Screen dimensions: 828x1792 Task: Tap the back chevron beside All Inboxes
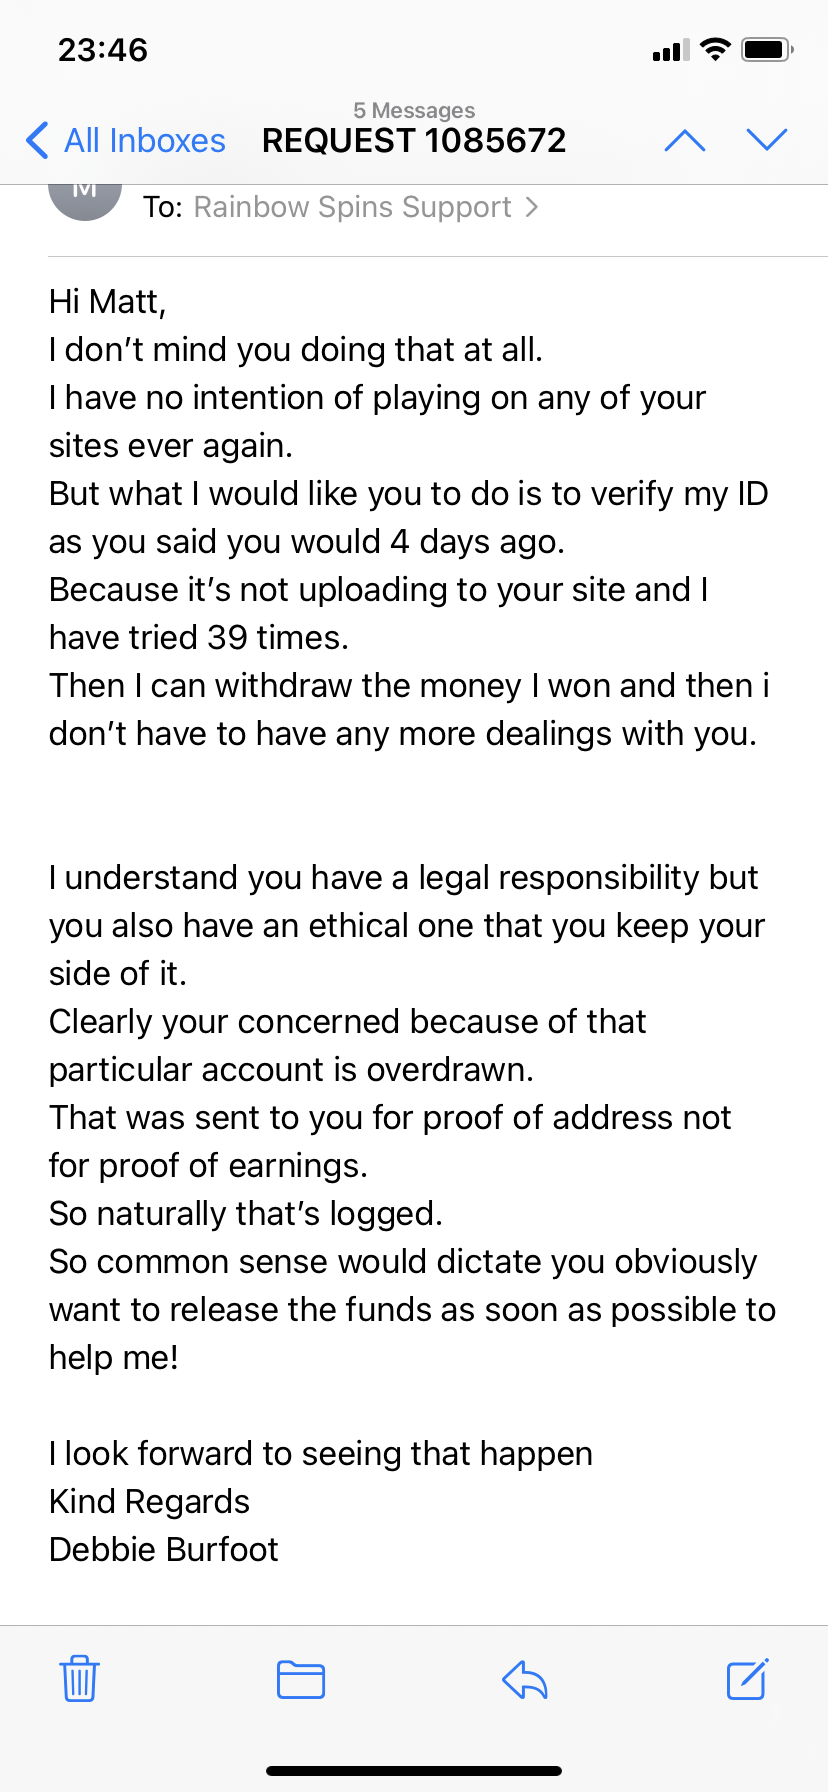37,141
